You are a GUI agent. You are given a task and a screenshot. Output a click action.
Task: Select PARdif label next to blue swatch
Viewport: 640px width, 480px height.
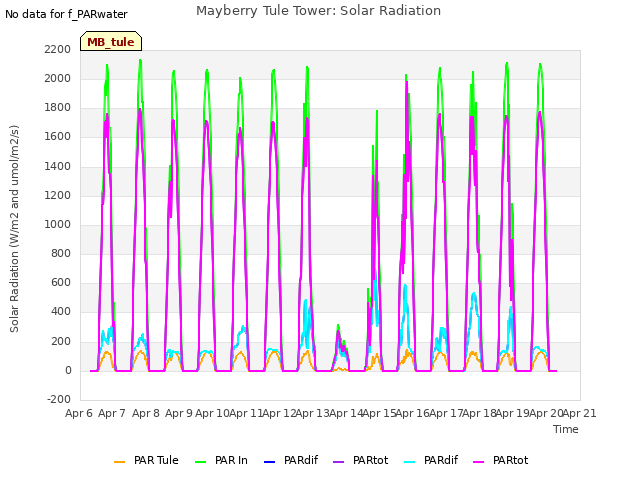pos(301,460)
